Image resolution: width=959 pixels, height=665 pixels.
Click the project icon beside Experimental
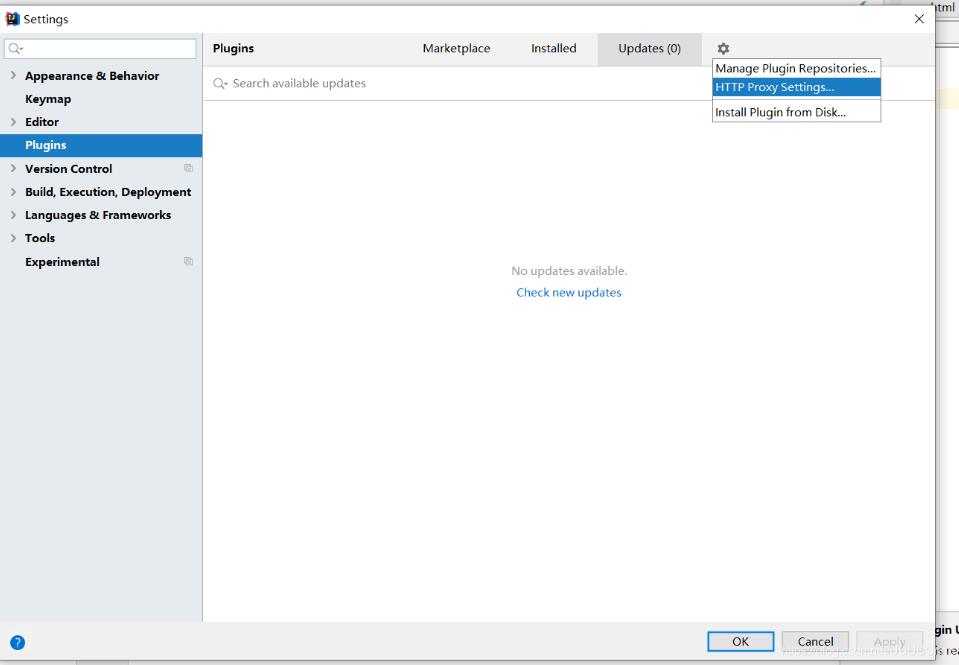(189, 261)
